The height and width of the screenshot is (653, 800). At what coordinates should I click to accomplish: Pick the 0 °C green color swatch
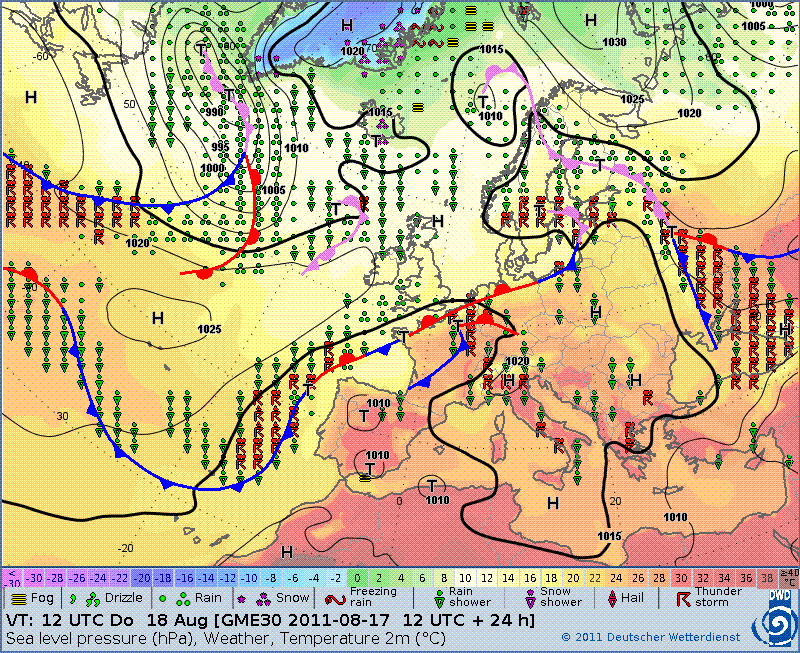pyautogui.click(x=357, y=579)
